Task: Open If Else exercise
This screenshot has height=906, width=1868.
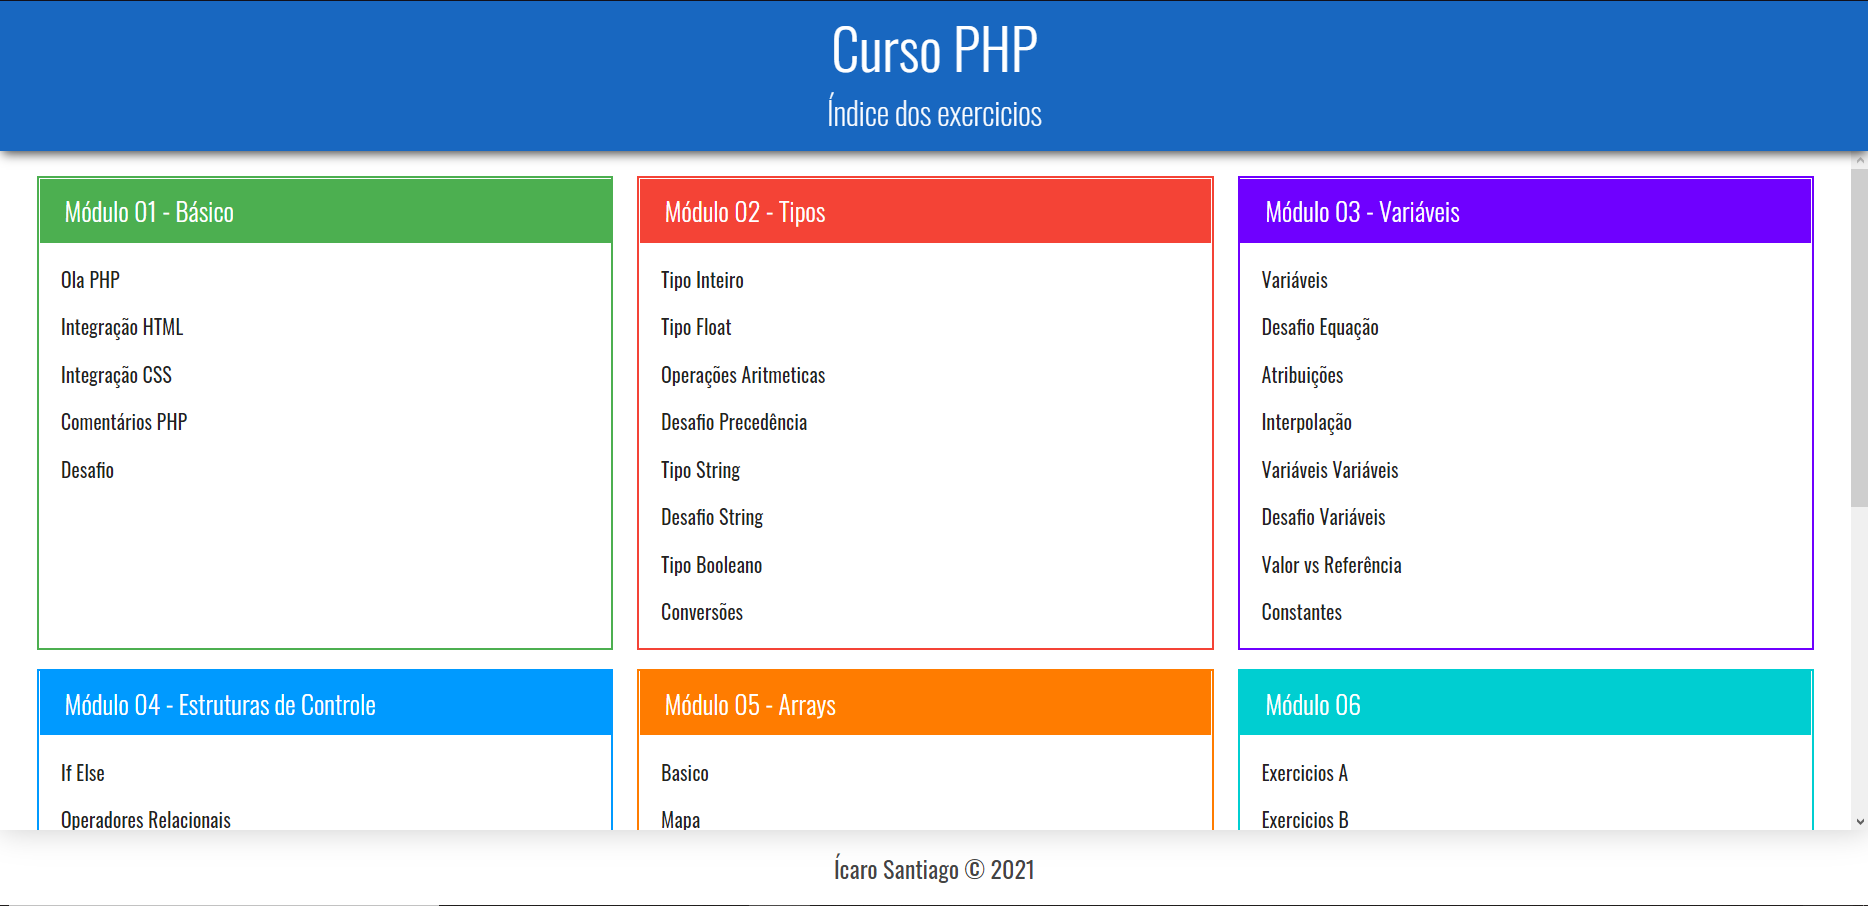Action: pos(82,773)
